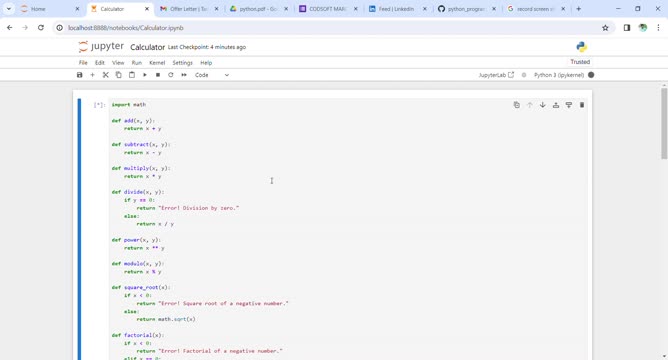Screen dimensions: 668x360
Task: Click the notebook vertical scrollbar thumb
Action: (x=664, y=124)
